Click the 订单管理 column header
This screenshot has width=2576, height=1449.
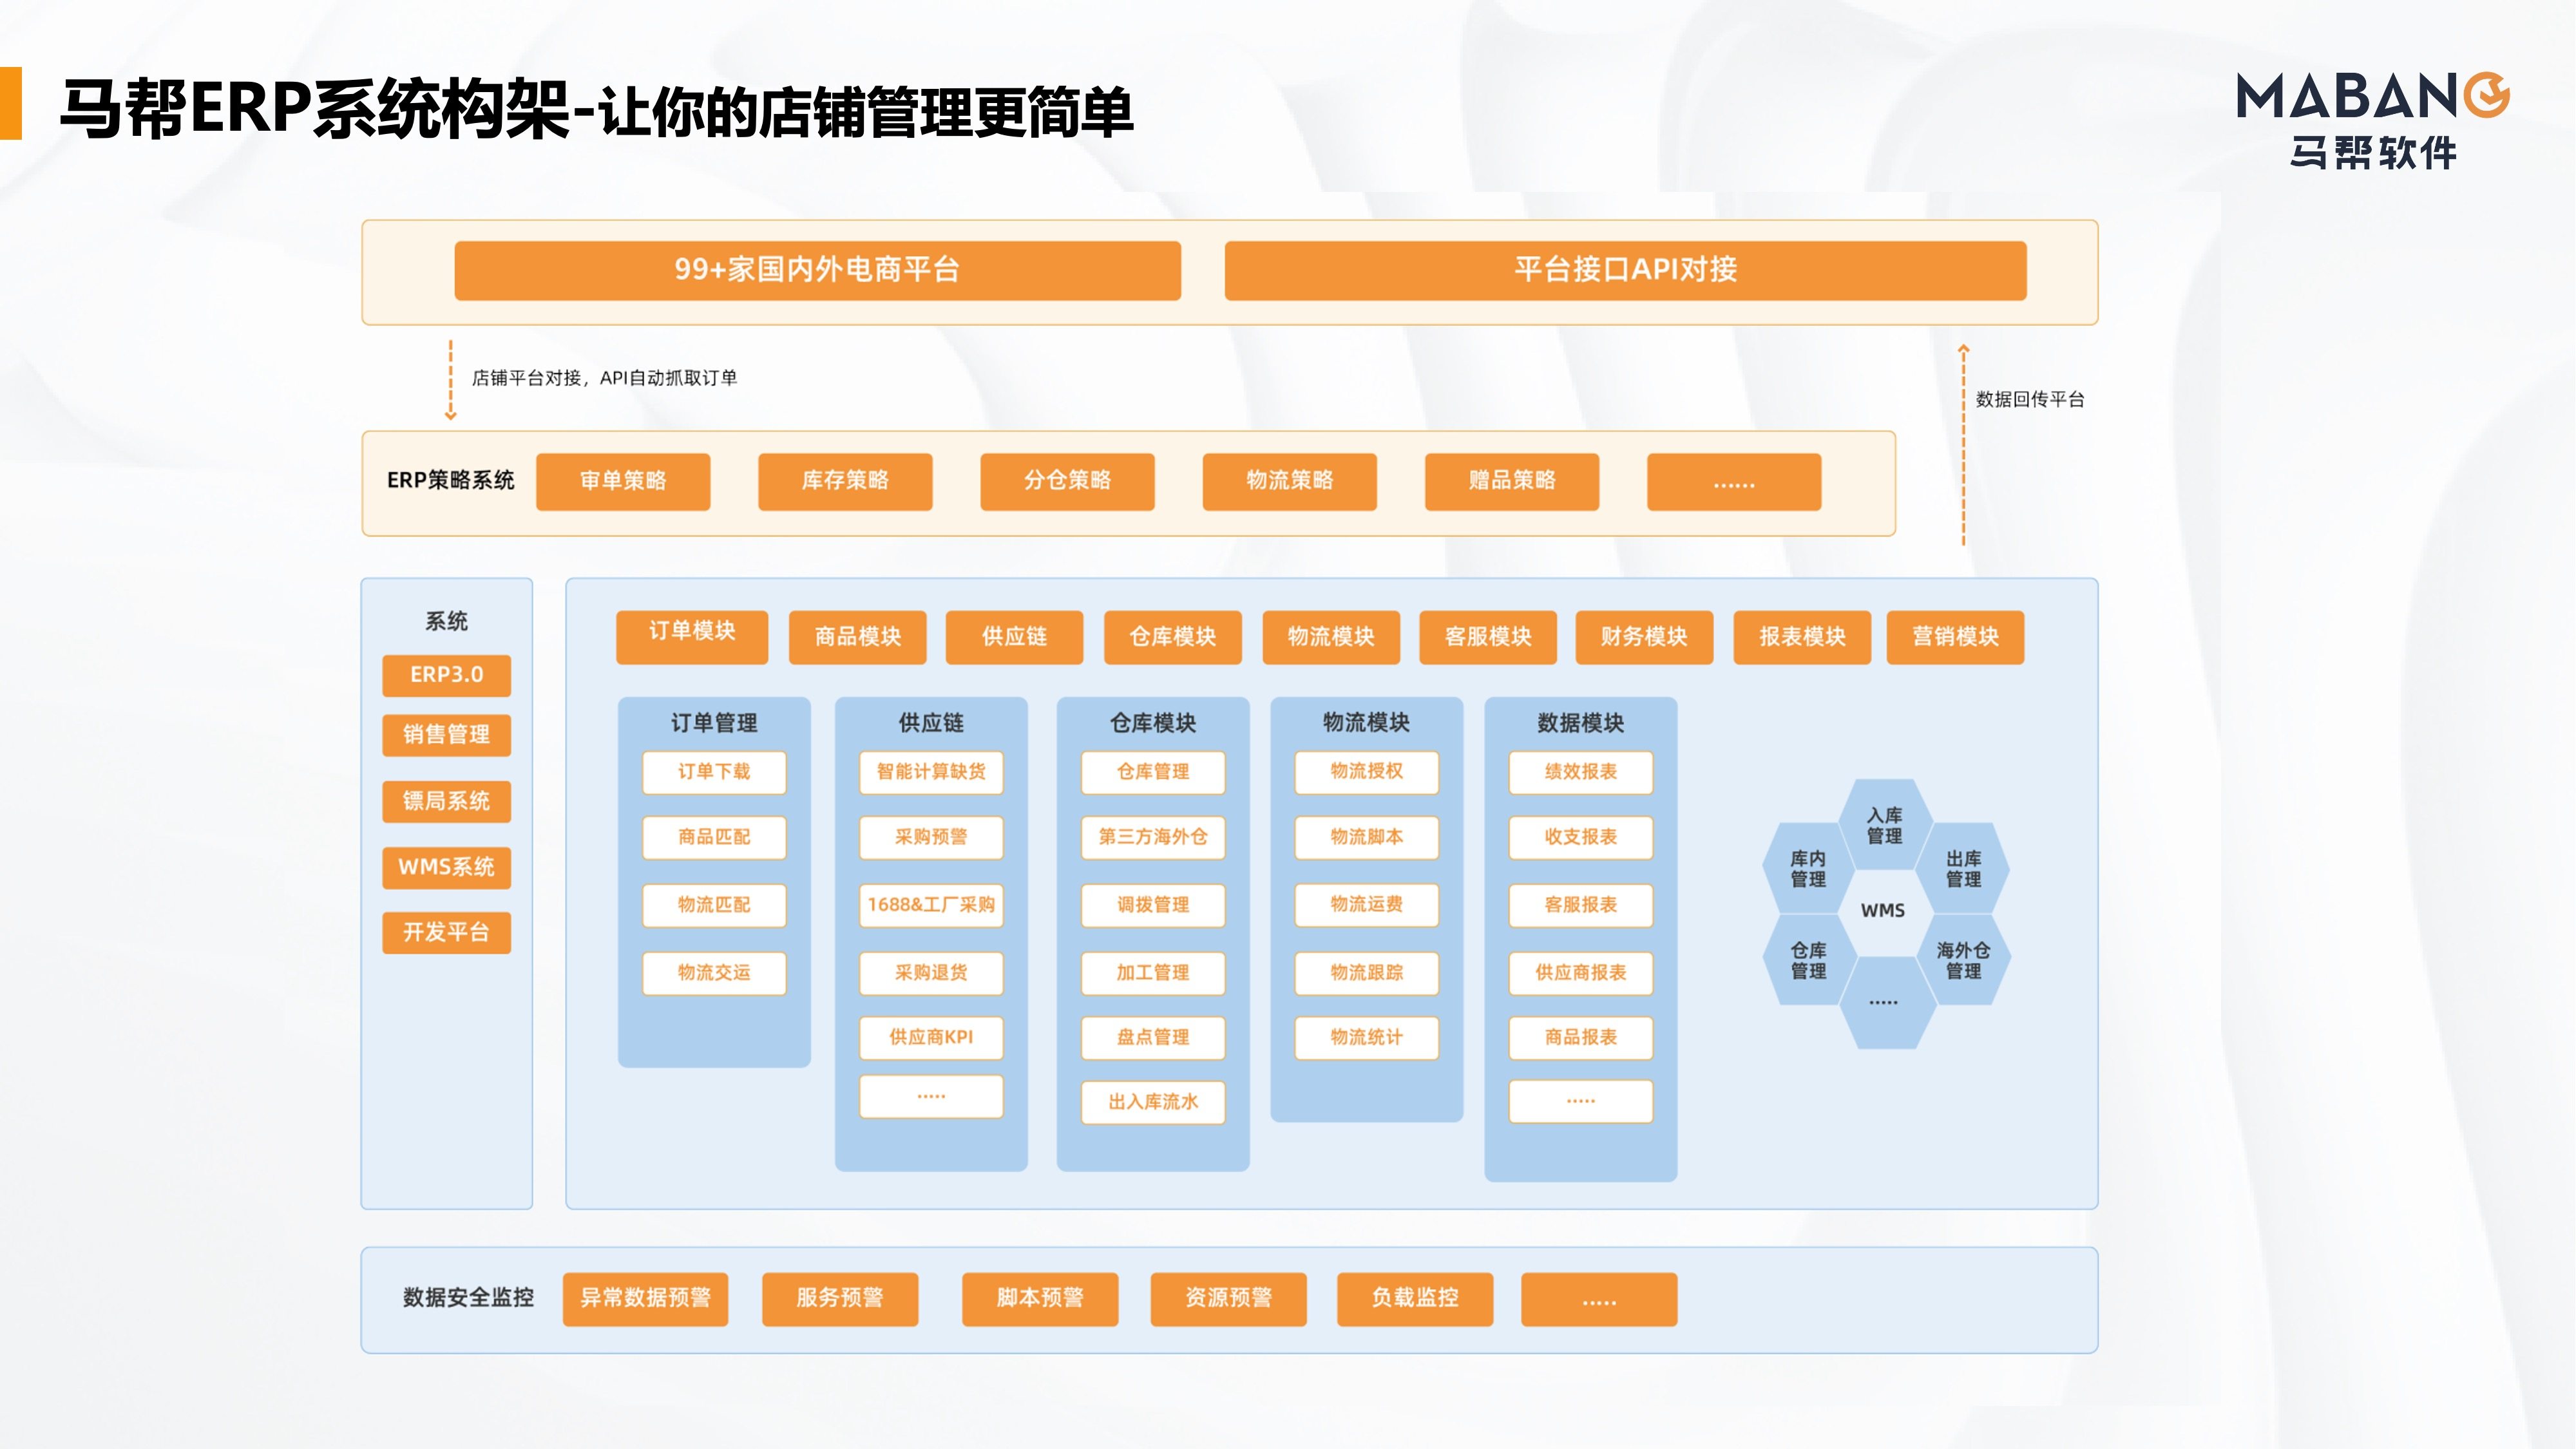coord(714,723)
